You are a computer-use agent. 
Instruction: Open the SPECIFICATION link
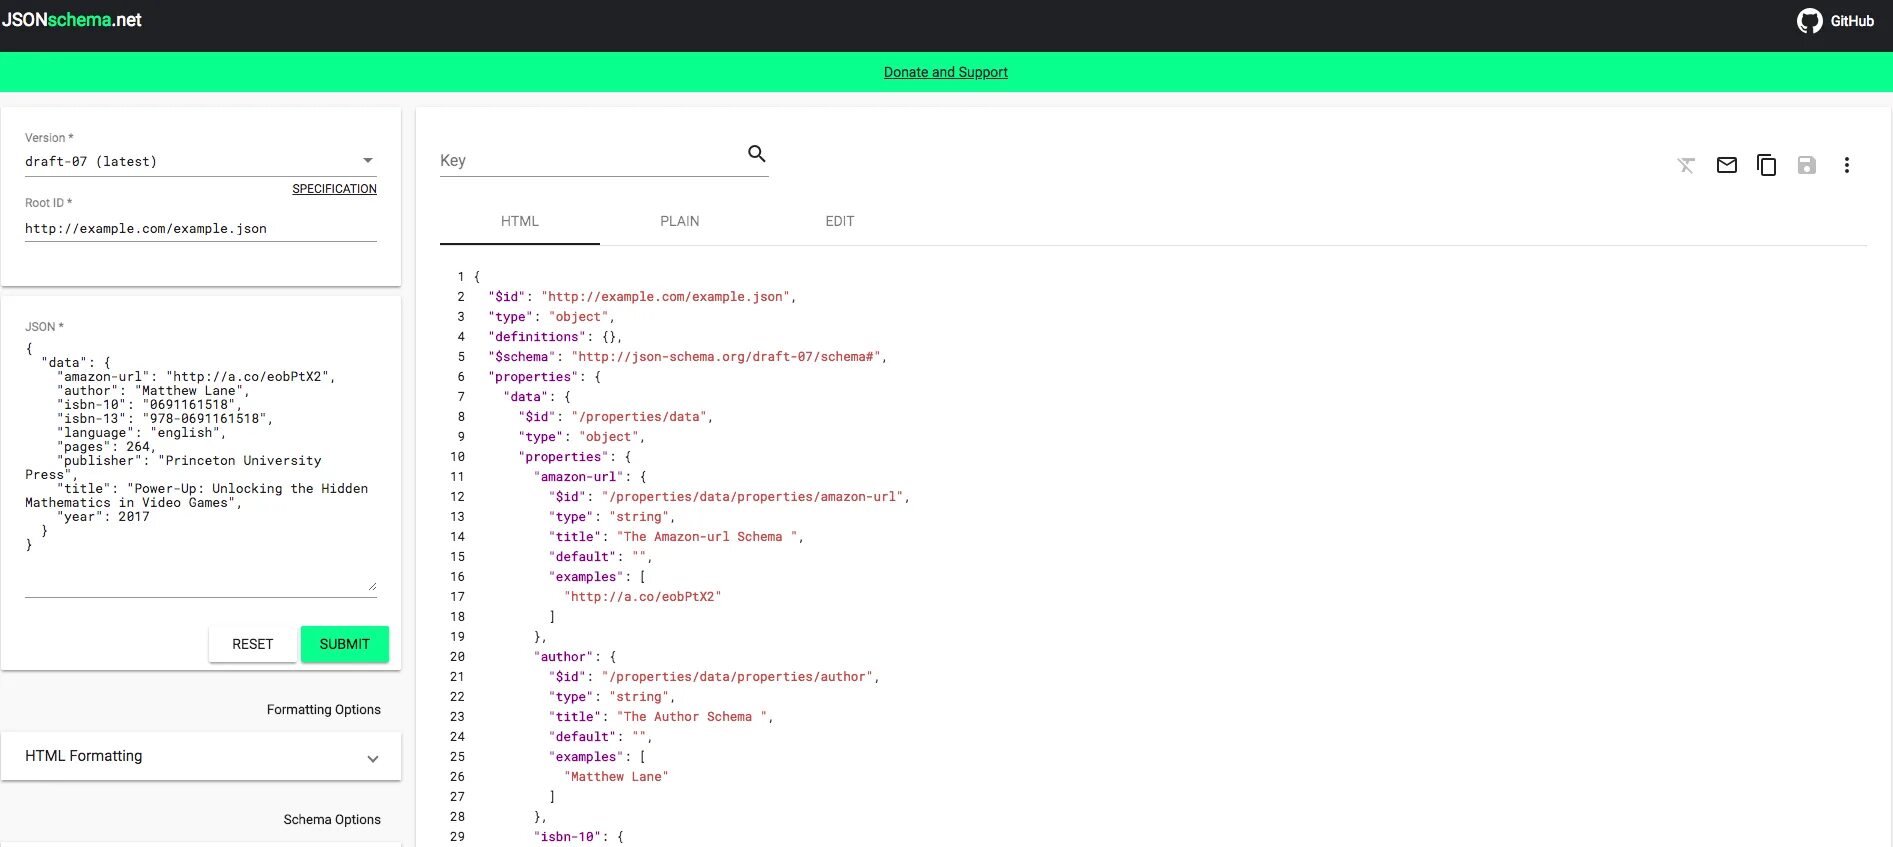click(x=334, y=189)
